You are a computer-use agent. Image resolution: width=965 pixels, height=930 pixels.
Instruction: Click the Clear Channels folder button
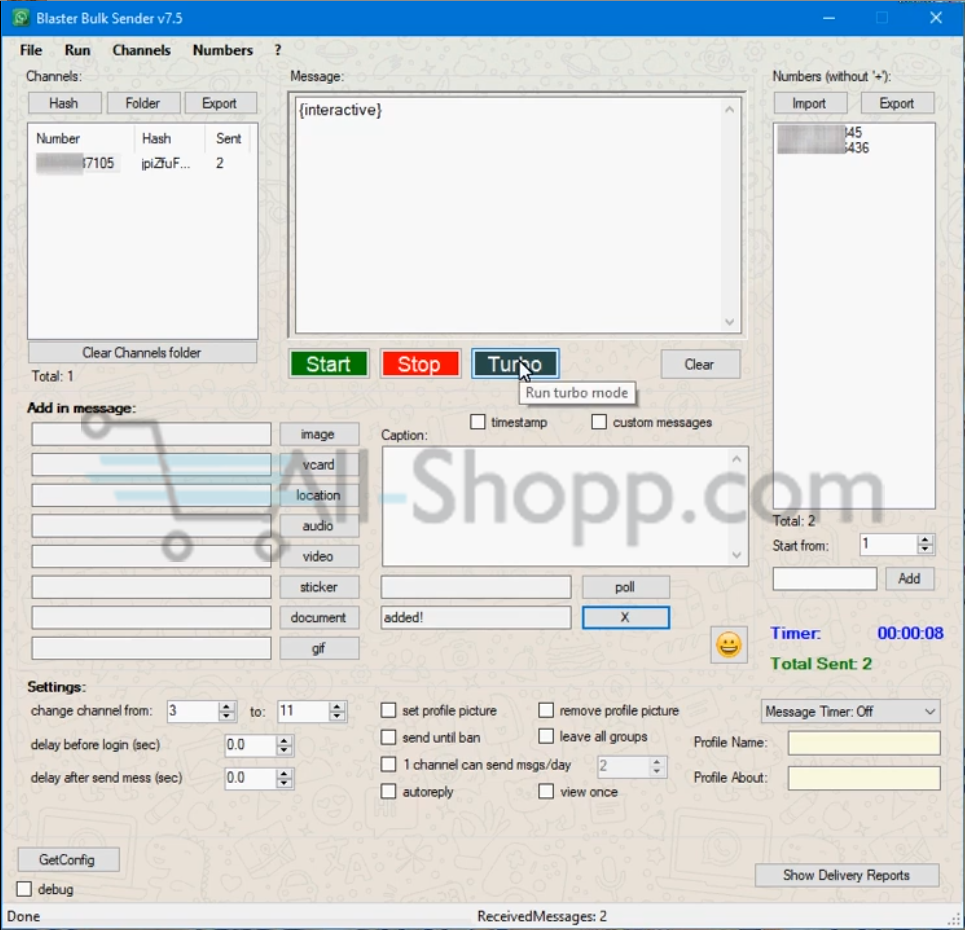click(142, 352)
